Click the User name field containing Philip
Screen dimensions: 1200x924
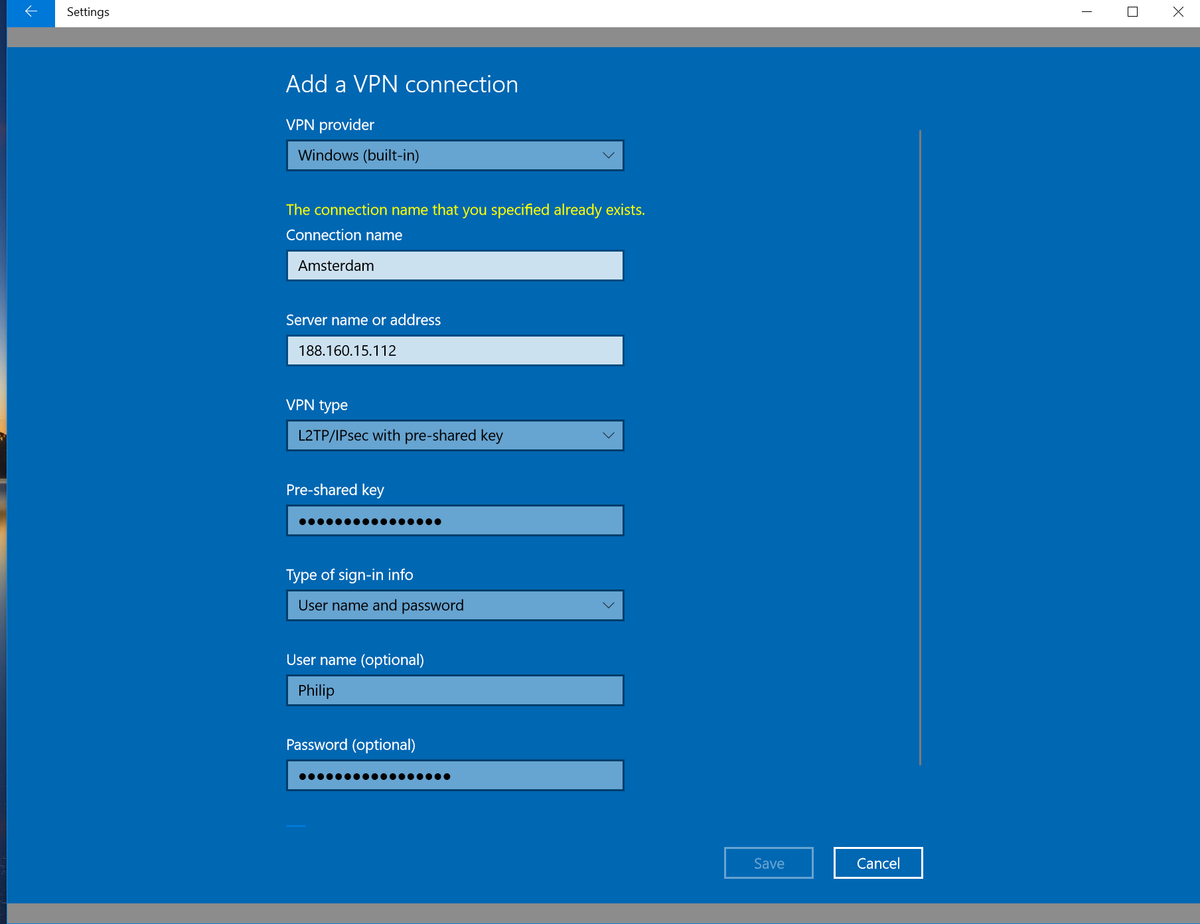click(455, 690)
